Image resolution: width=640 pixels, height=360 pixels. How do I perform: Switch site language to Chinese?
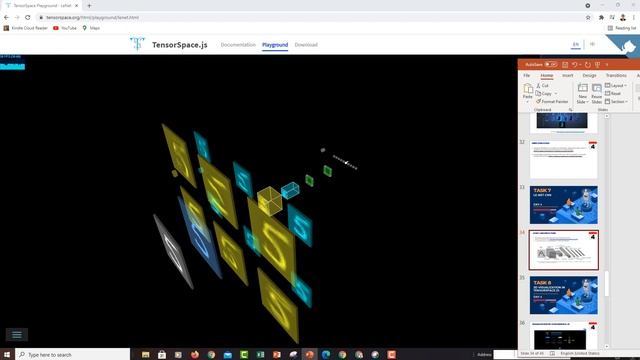[x=592, y=44]
